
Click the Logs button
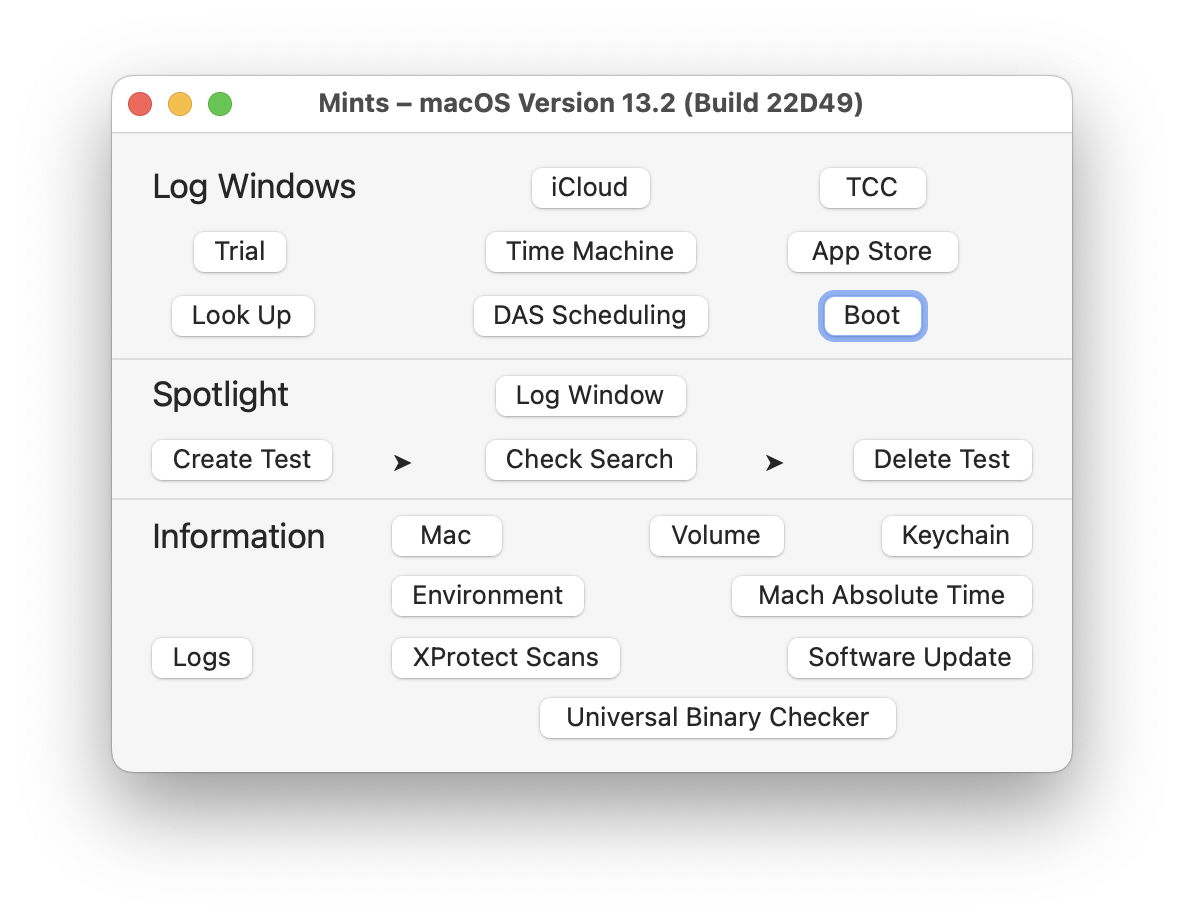[202, 658]
